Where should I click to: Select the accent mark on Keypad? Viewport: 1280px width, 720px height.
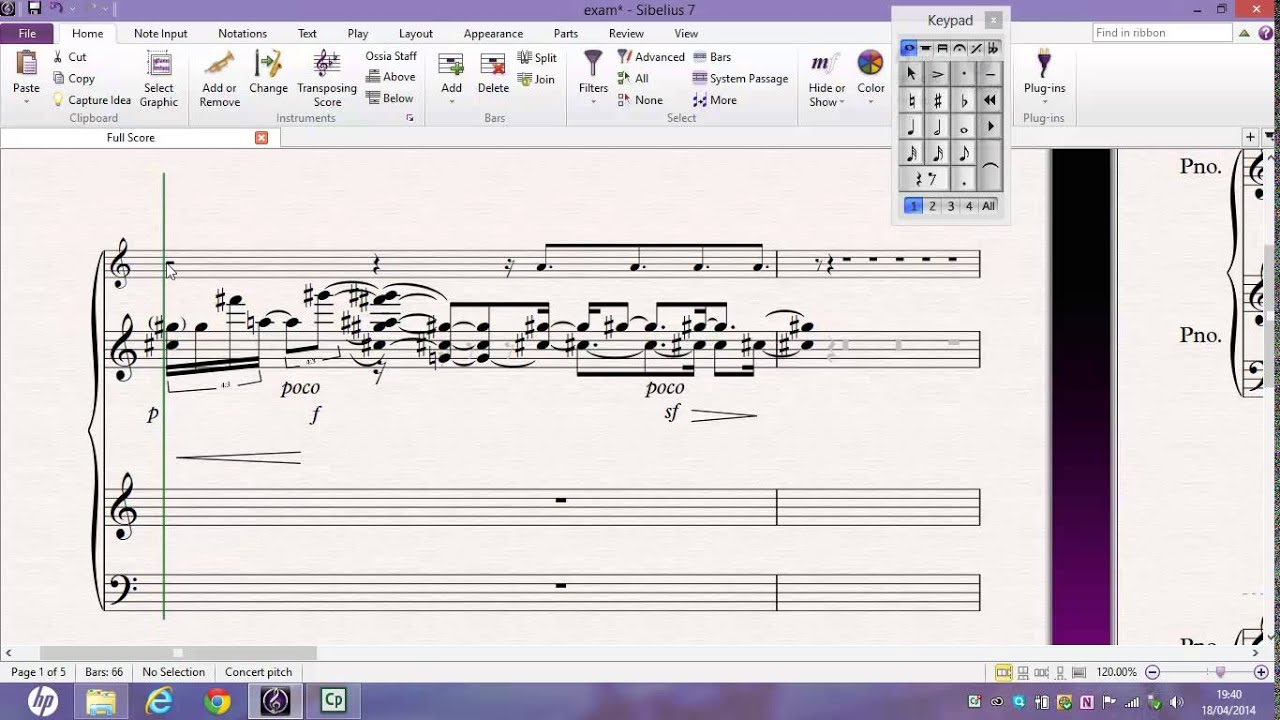[x=938, y=74]
